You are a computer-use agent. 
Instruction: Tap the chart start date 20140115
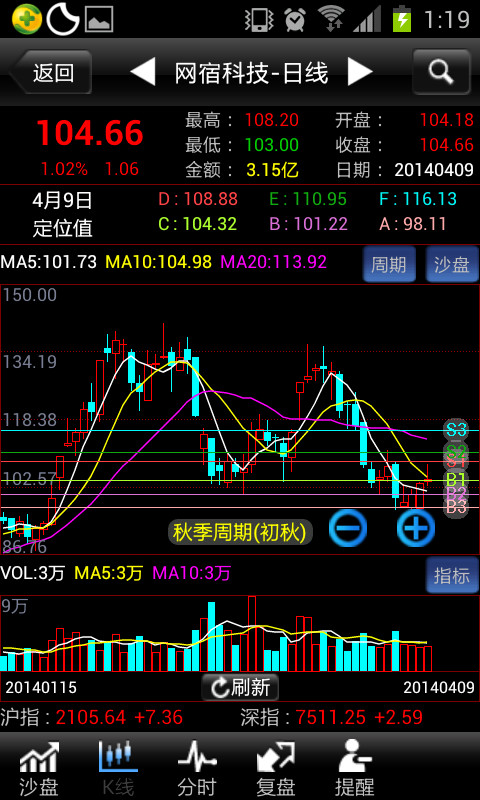click(x=41, y=687)
